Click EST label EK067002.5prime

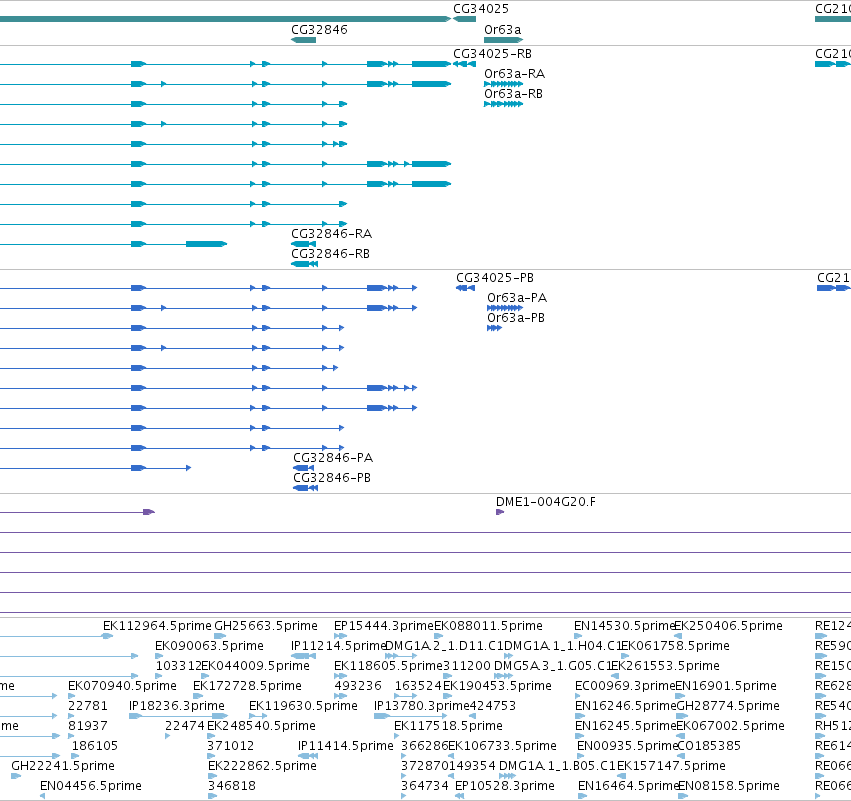click(x=730, y=726)
